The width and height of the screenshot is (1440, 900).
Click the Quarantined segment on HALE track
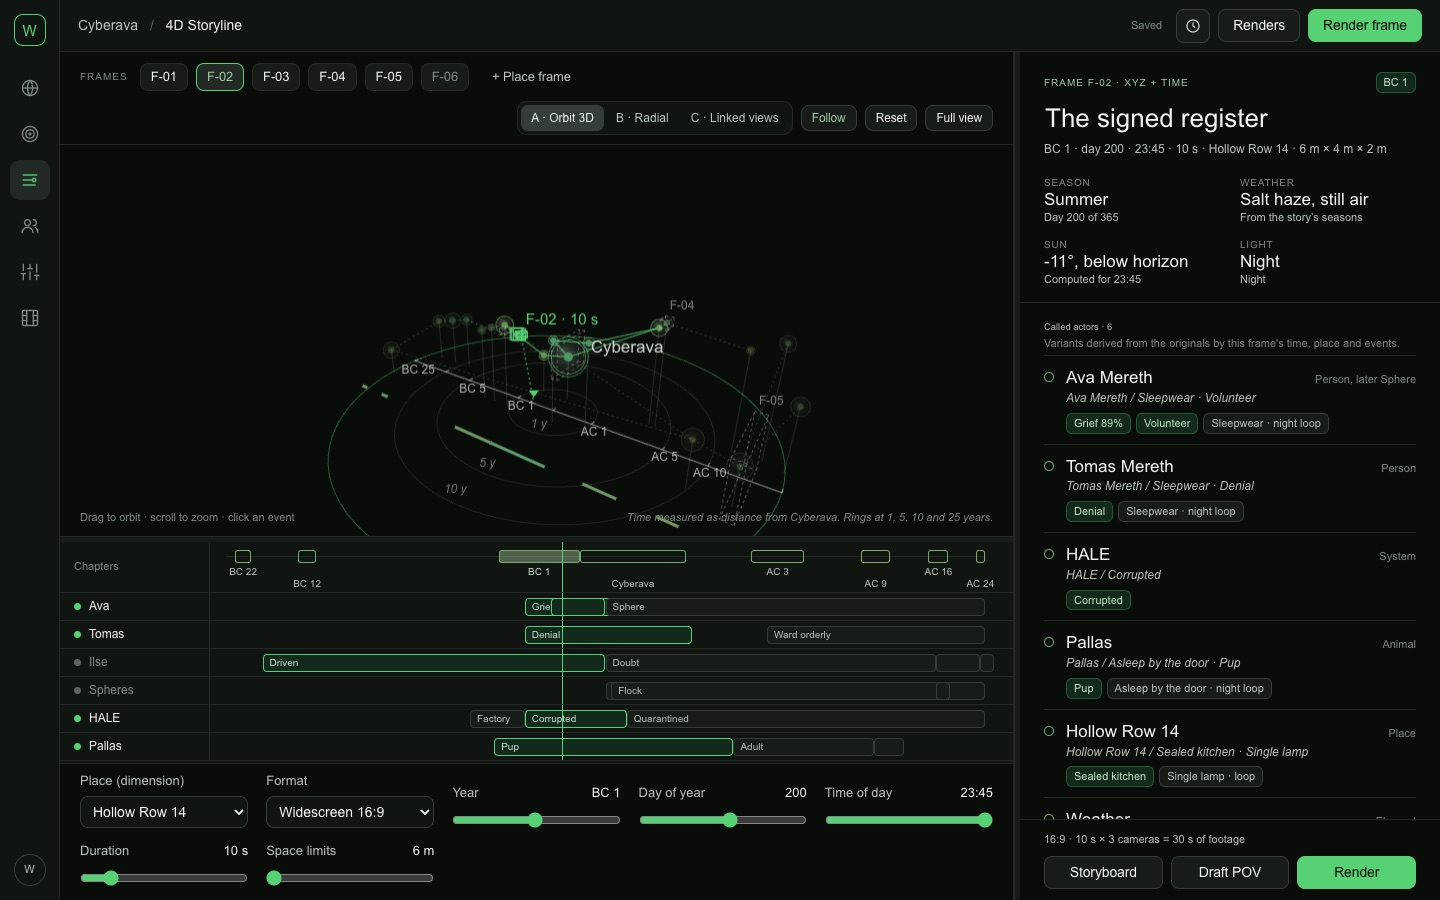pos(806,719)
